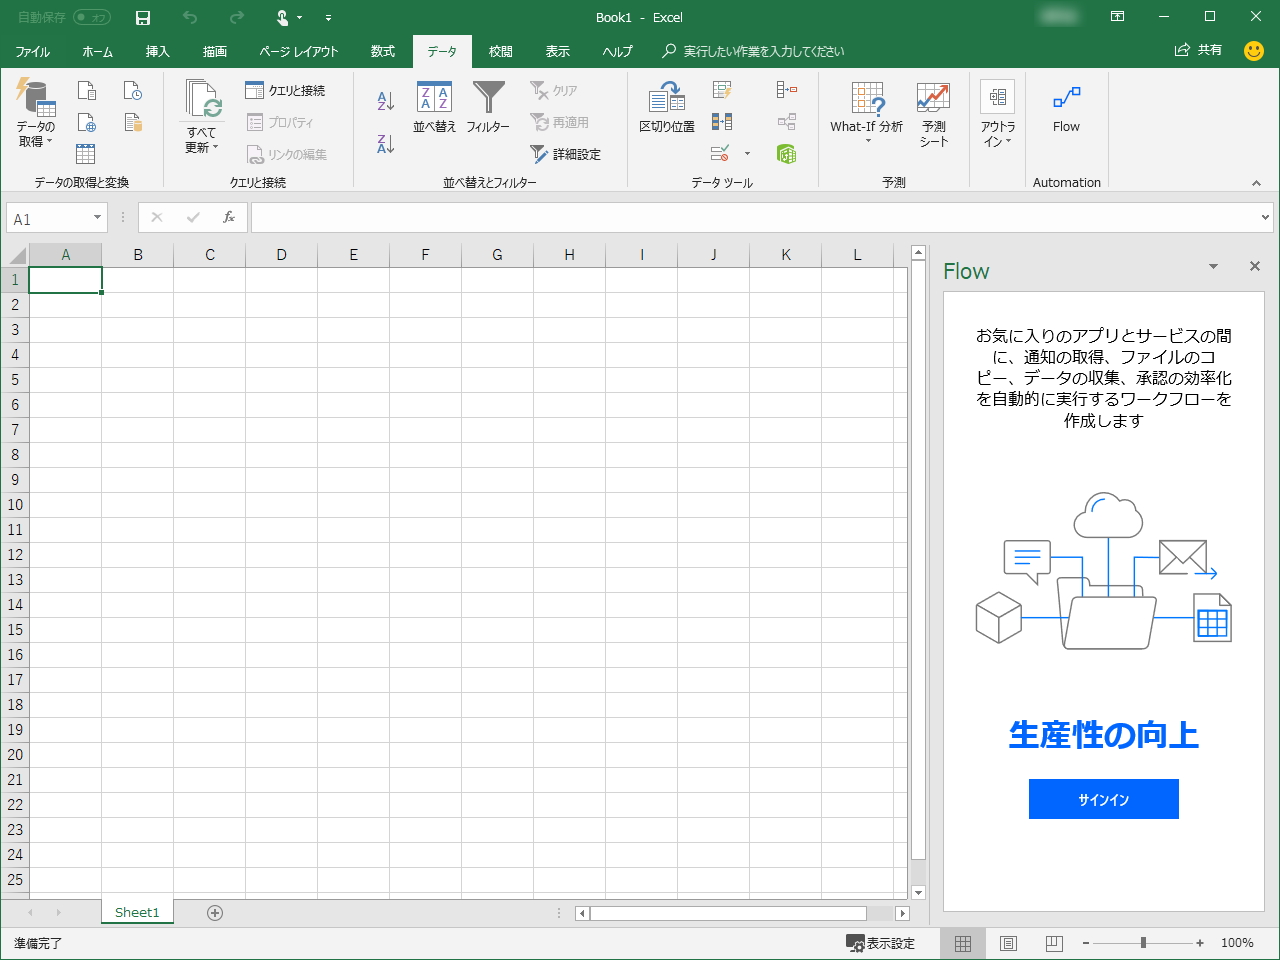Switch to the 数式 (Formulas) ribbon tab
1280x960 pixels.
point(381,51)
